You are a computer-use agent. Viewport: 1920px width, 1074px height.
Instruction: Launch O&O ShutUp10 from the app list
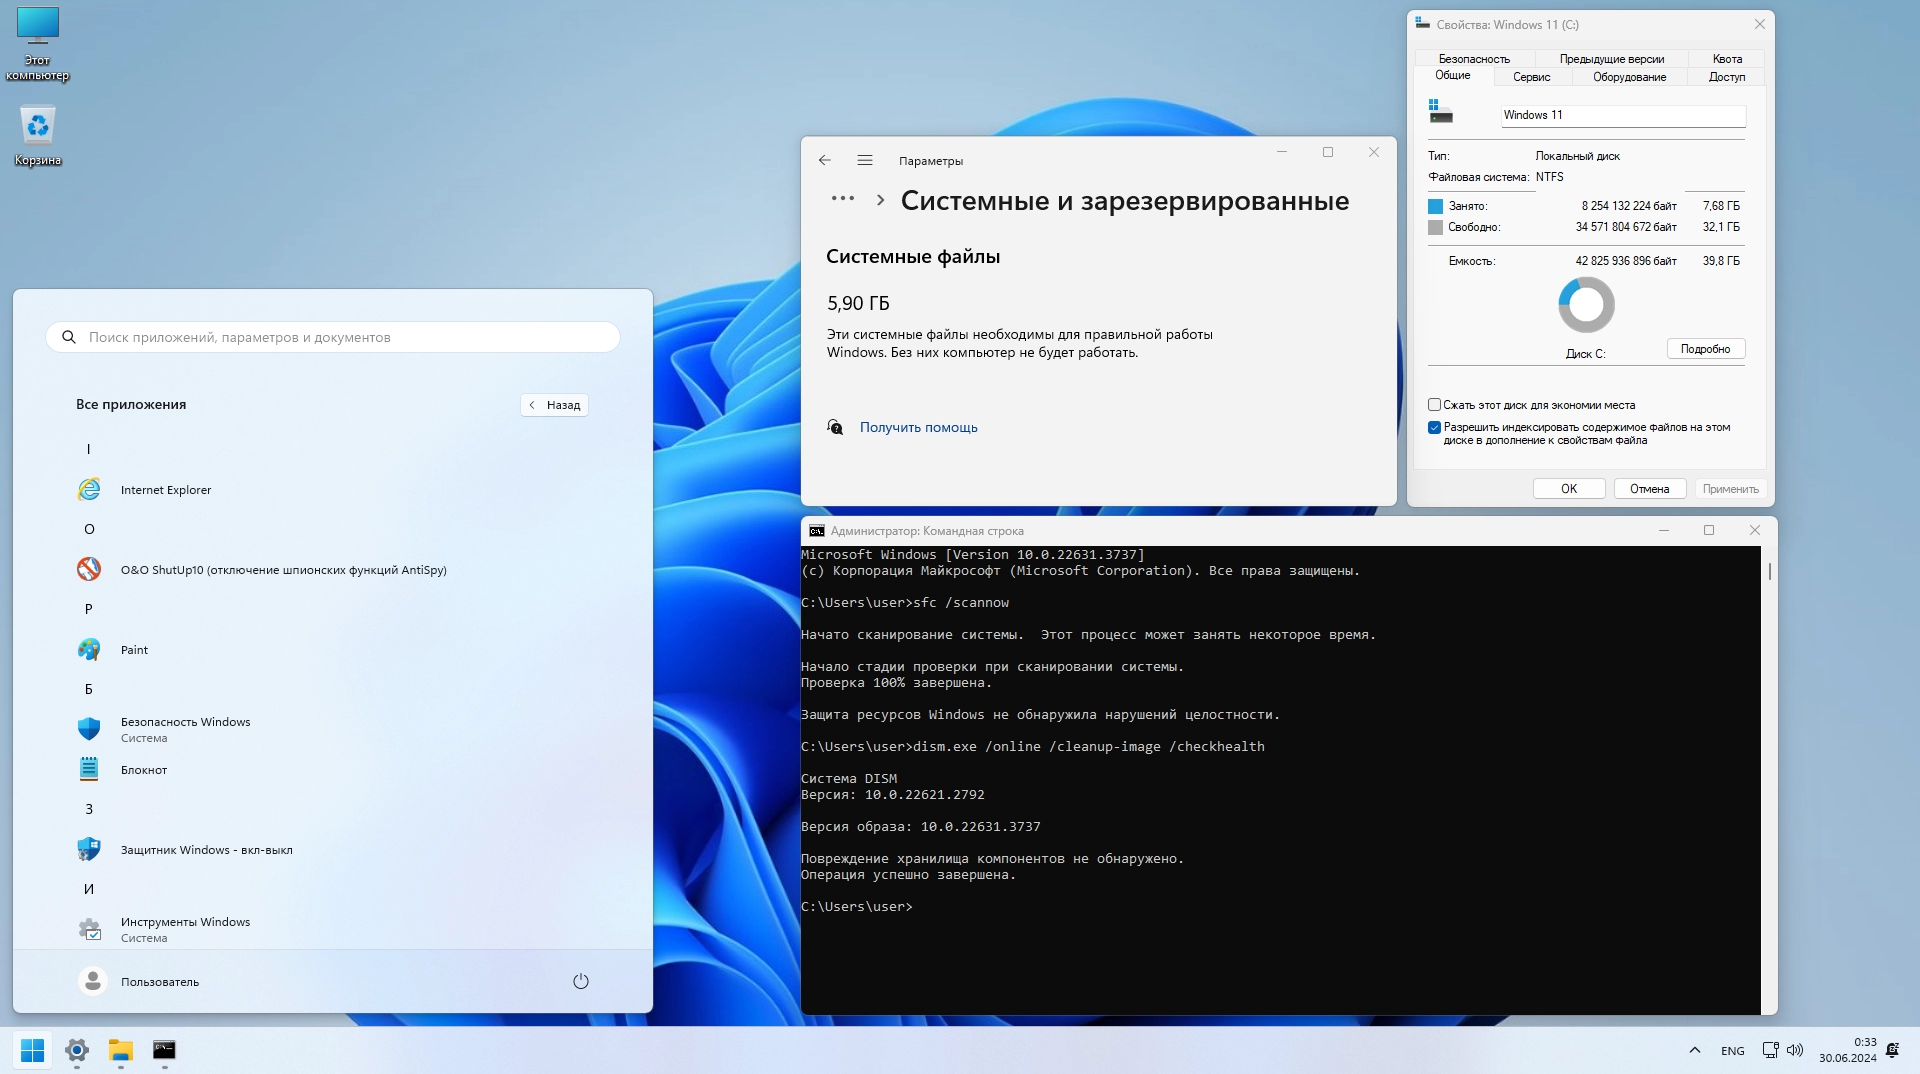(x=89, y=569)
